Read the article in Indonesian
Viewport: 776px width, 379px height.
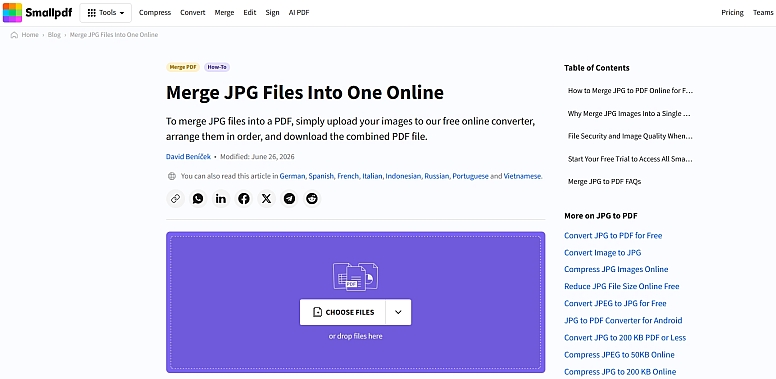[403, 176]
